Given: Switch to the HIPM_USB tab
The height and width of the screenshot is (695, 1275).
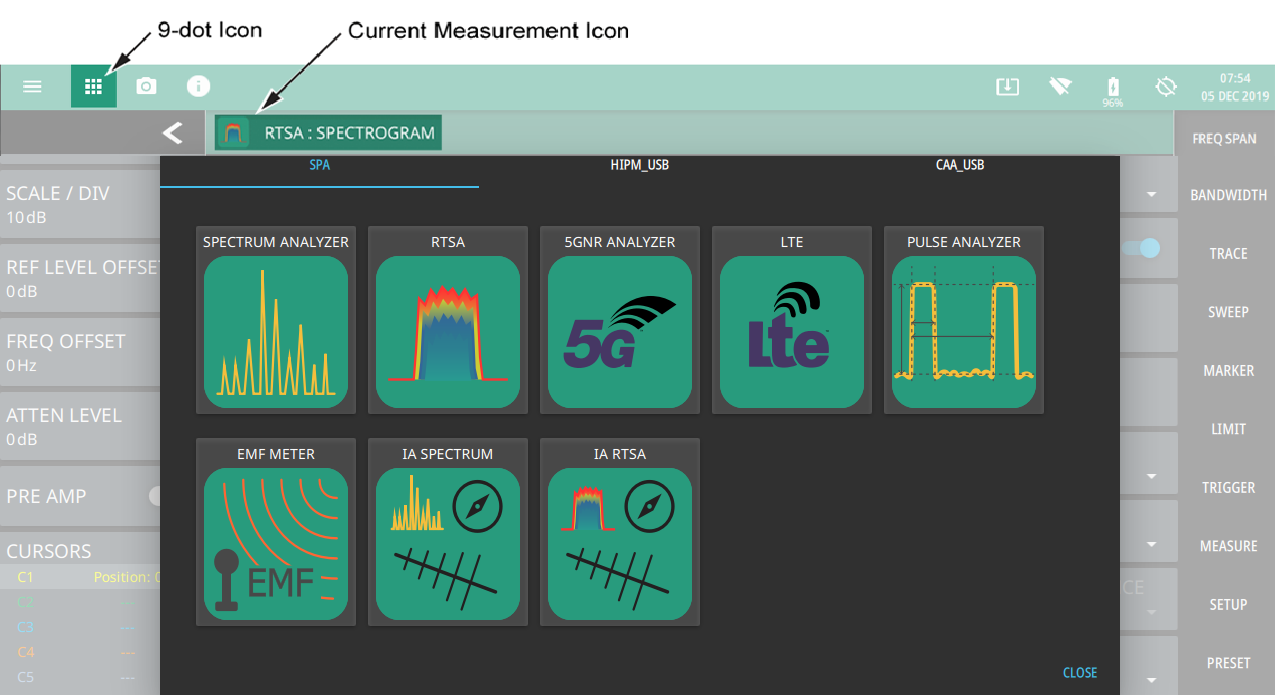Looking at the screenshot, I should point(639,165).
